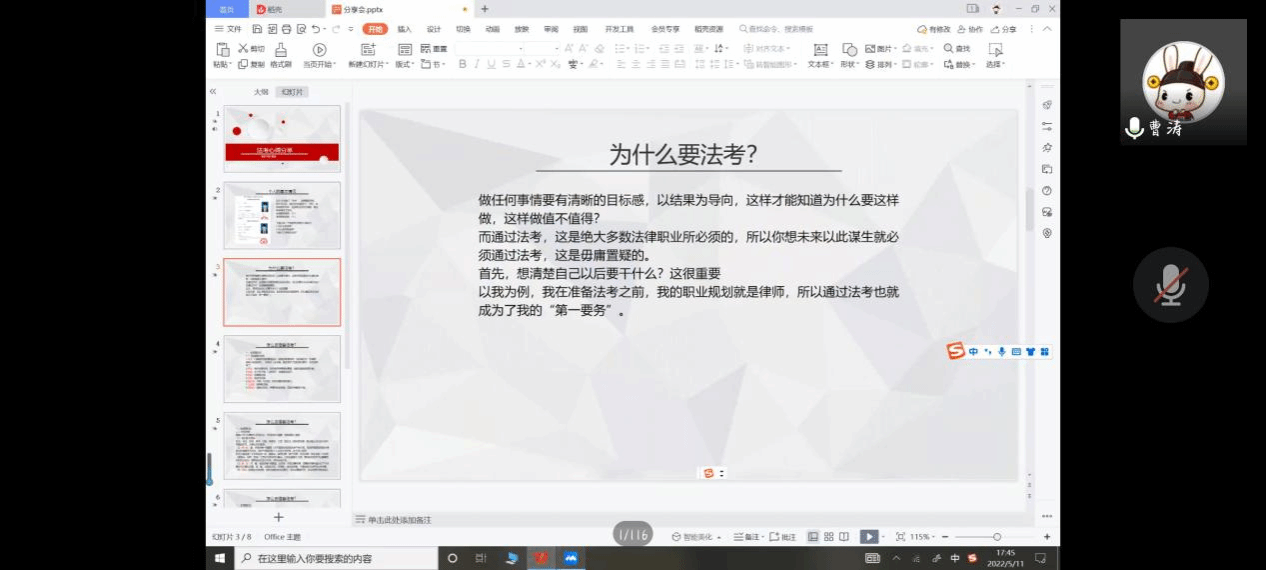Switch to slide sorter view in status bar
Image resolution: width=1266 pixels, height=570 pixels.
point(828,537)
